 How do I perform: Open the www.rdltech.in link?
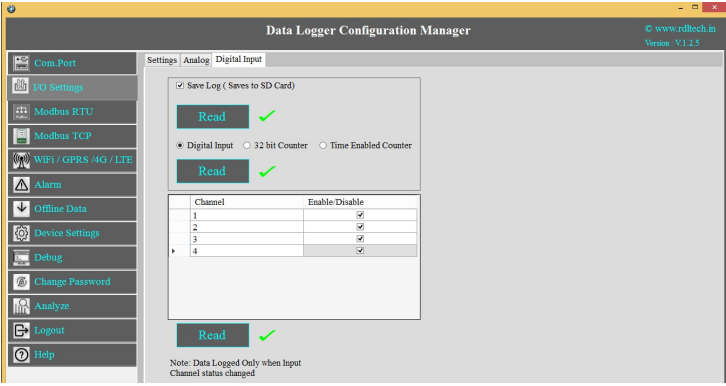680,29
